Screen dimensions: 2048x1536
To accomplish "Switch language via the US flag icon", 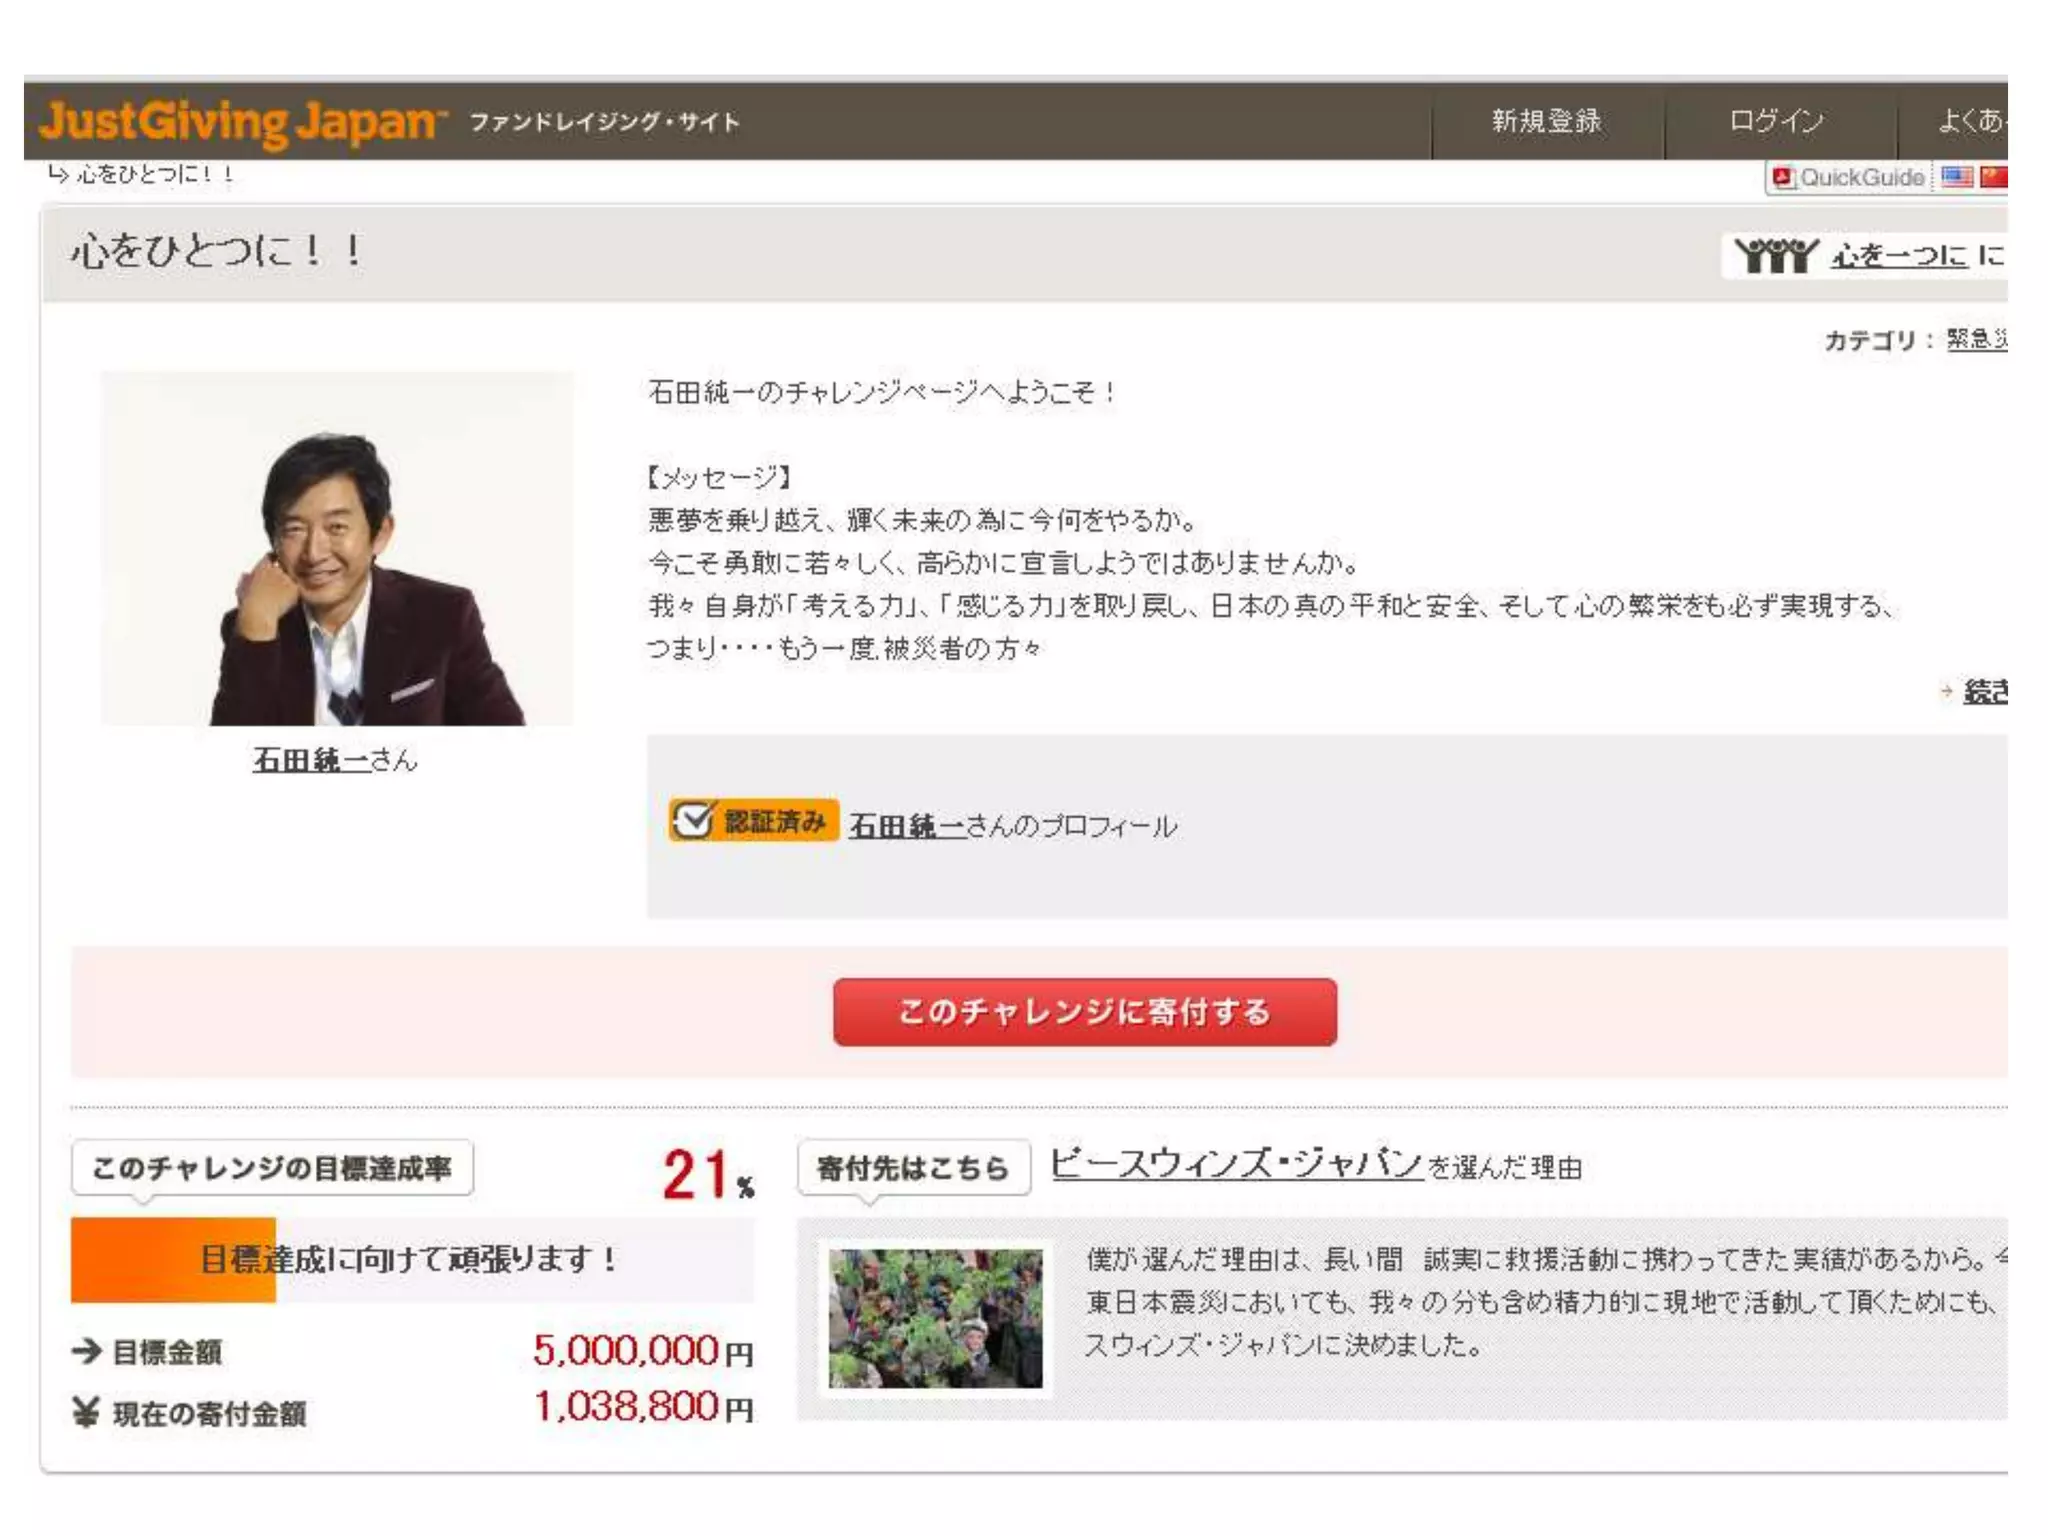I will pos(1956,178).
